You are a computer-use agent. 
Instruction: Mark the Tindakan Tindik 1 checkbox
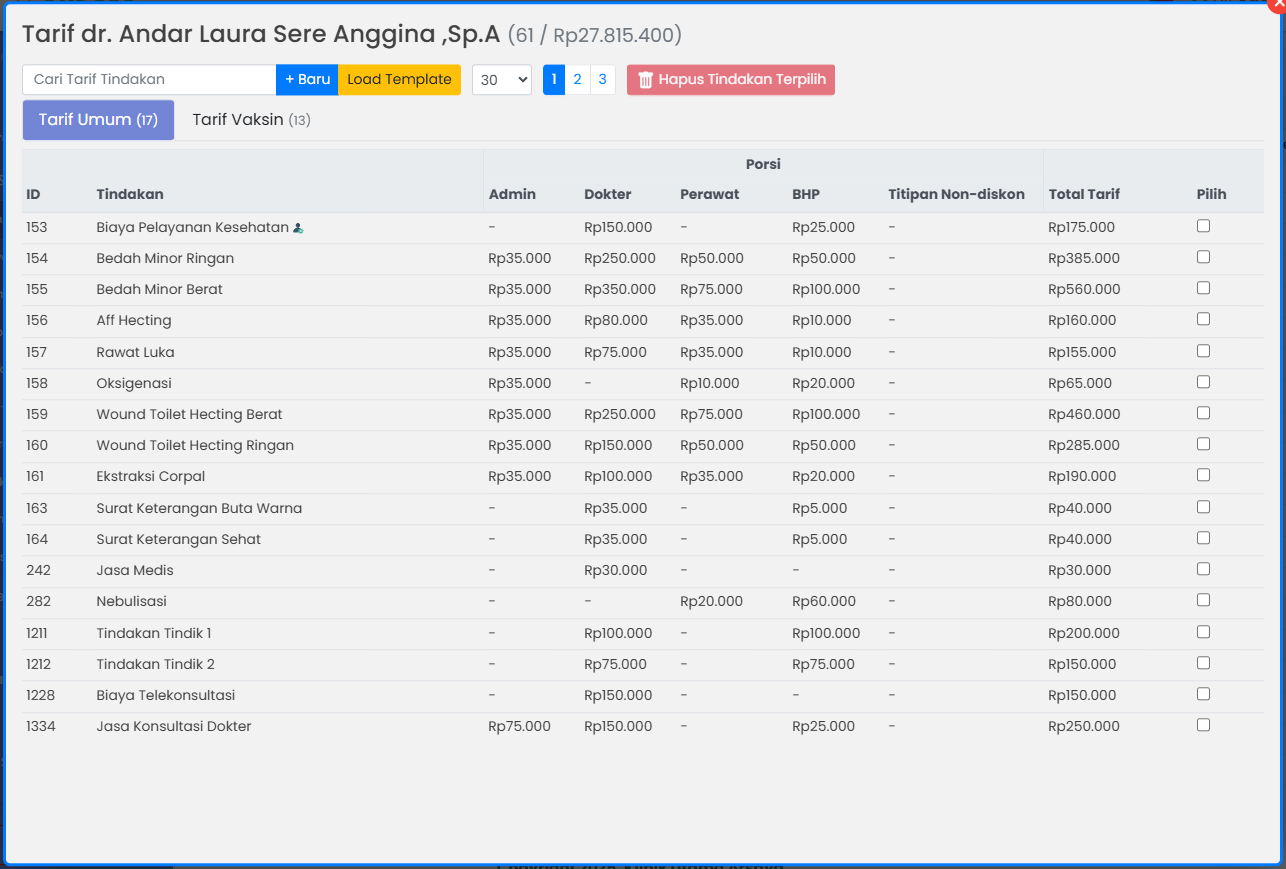point(1203,632)
